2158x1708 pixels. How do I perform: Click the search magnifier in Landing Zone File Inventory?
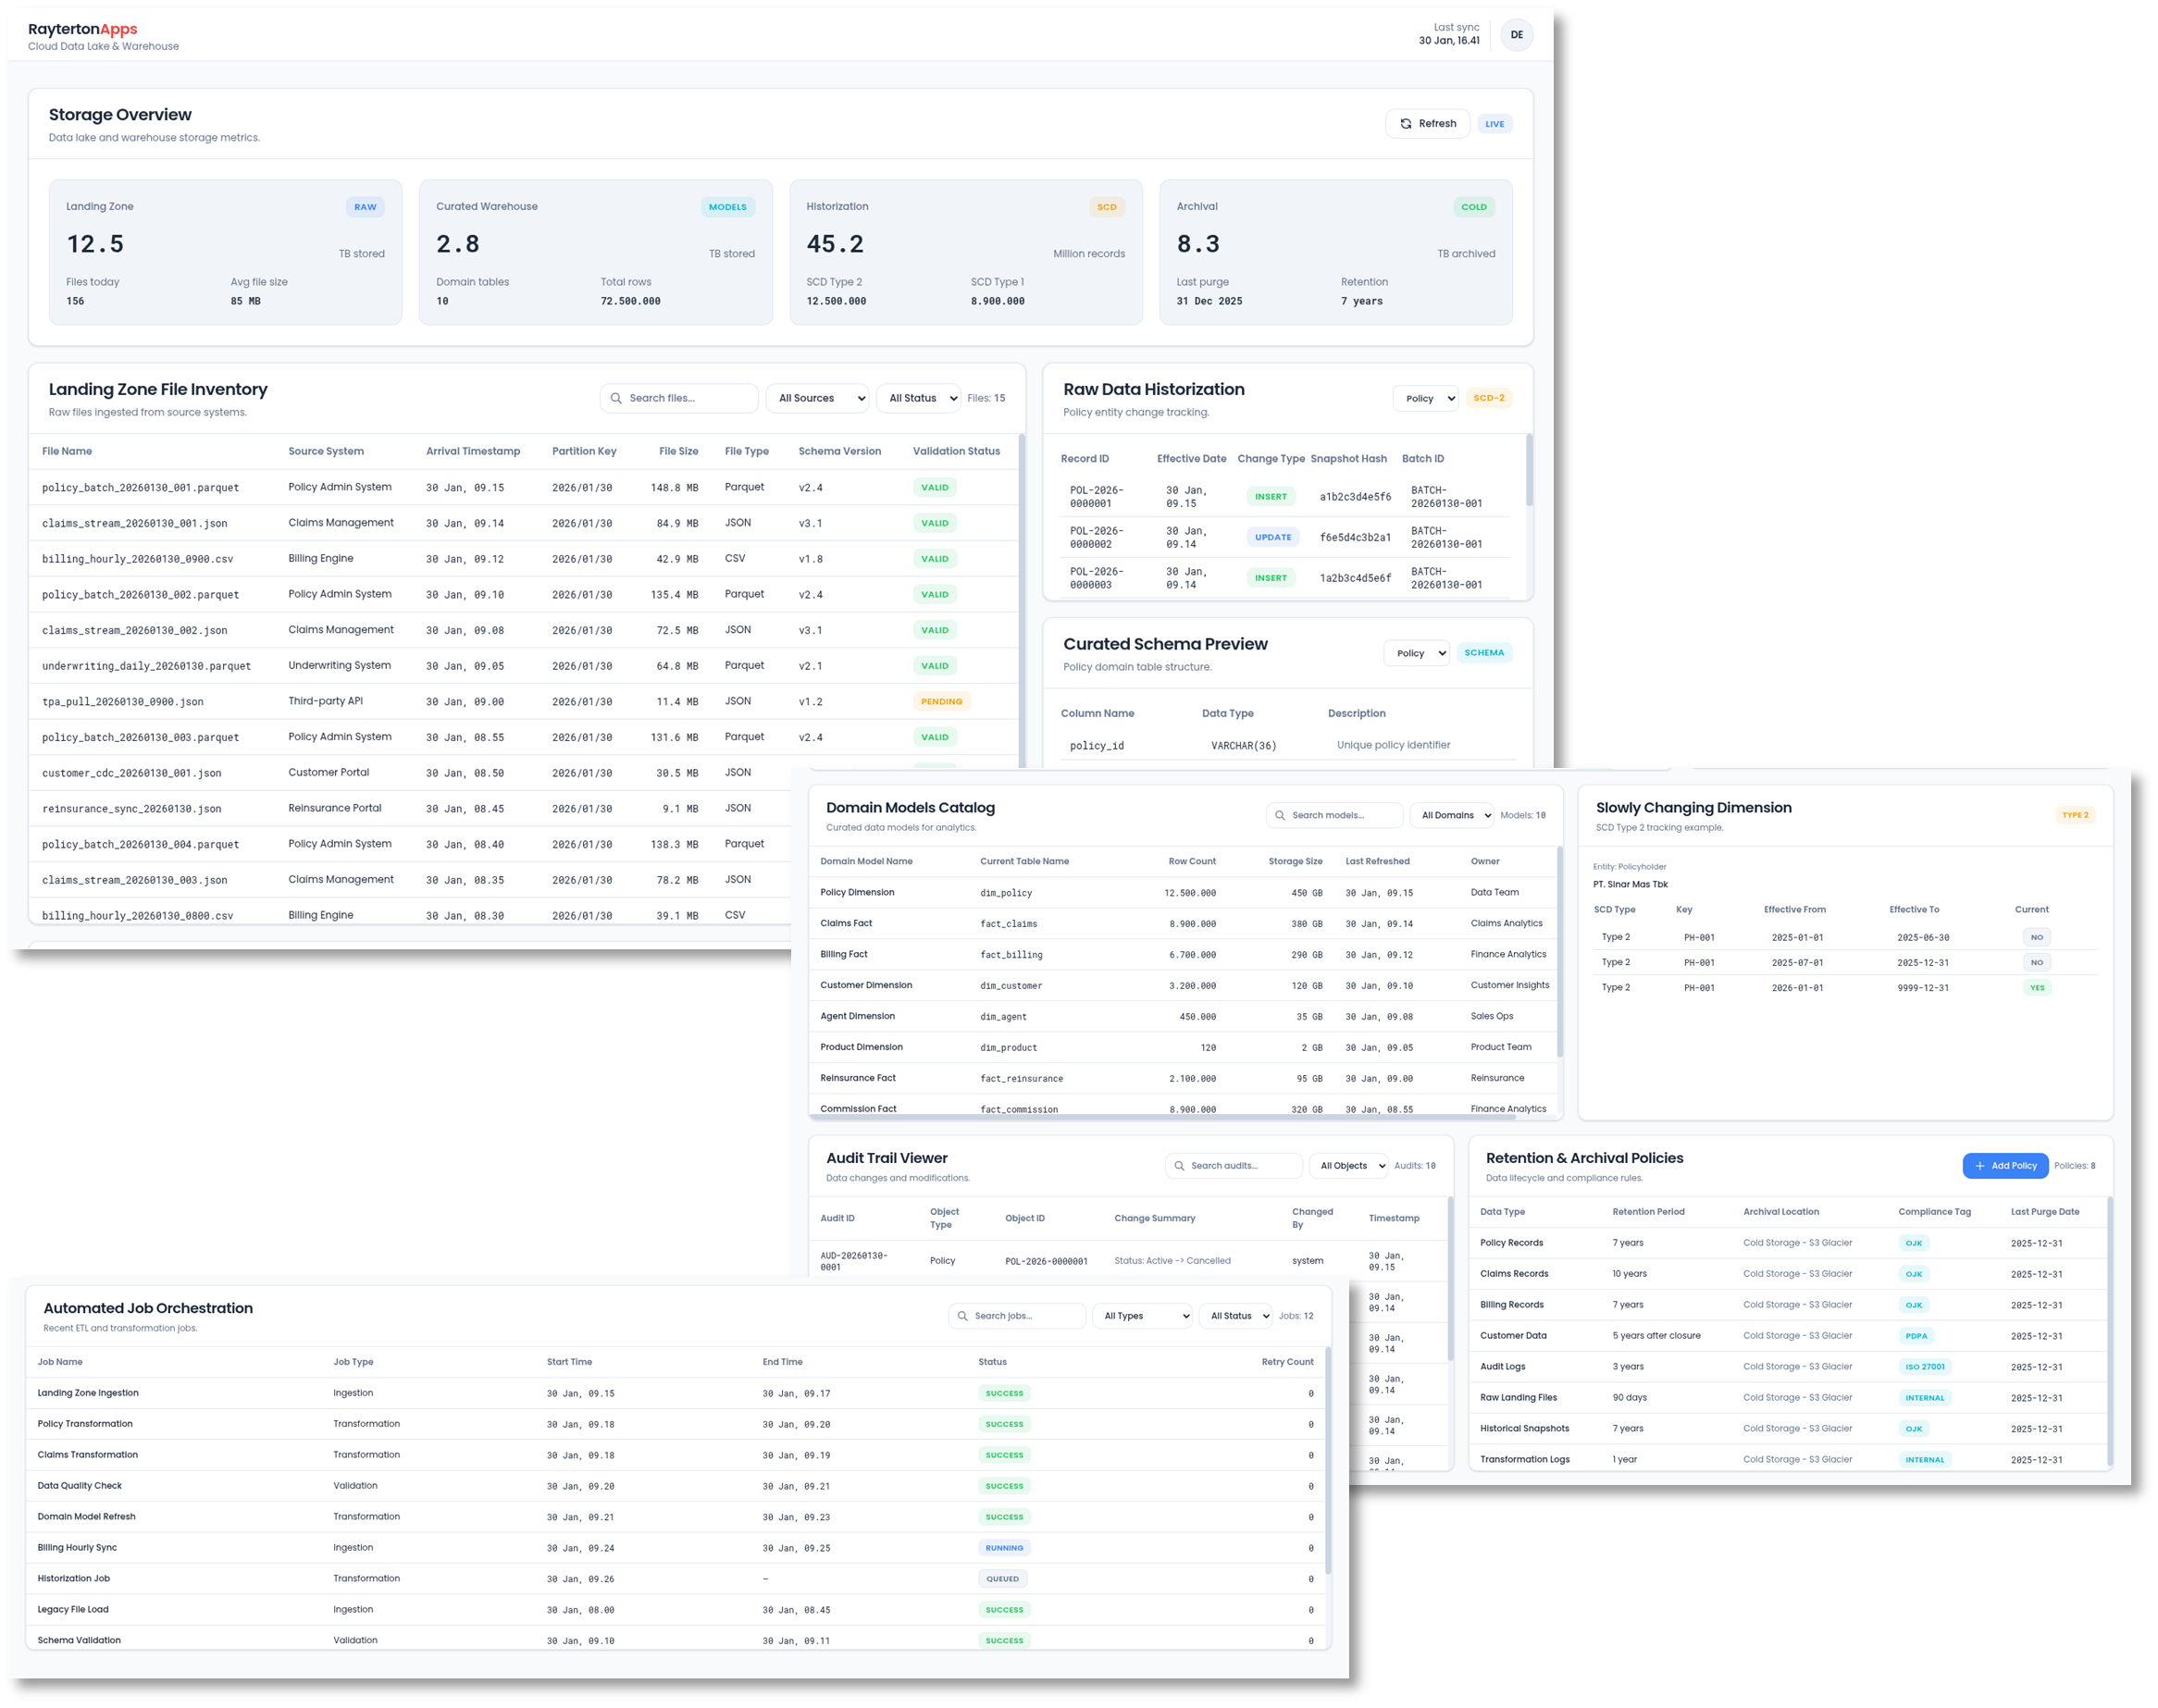tap(617, 398)
